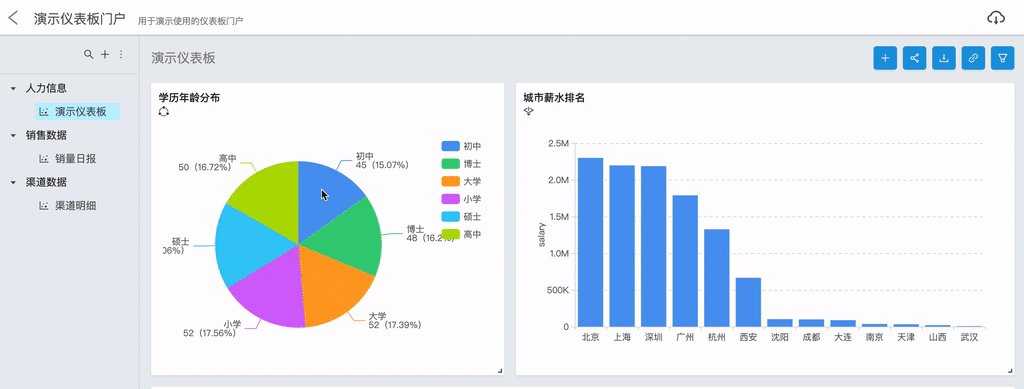Click the back arrow beside 演示仪表板门户
The image size is (1024, 389).
click(x=13, y=18)
